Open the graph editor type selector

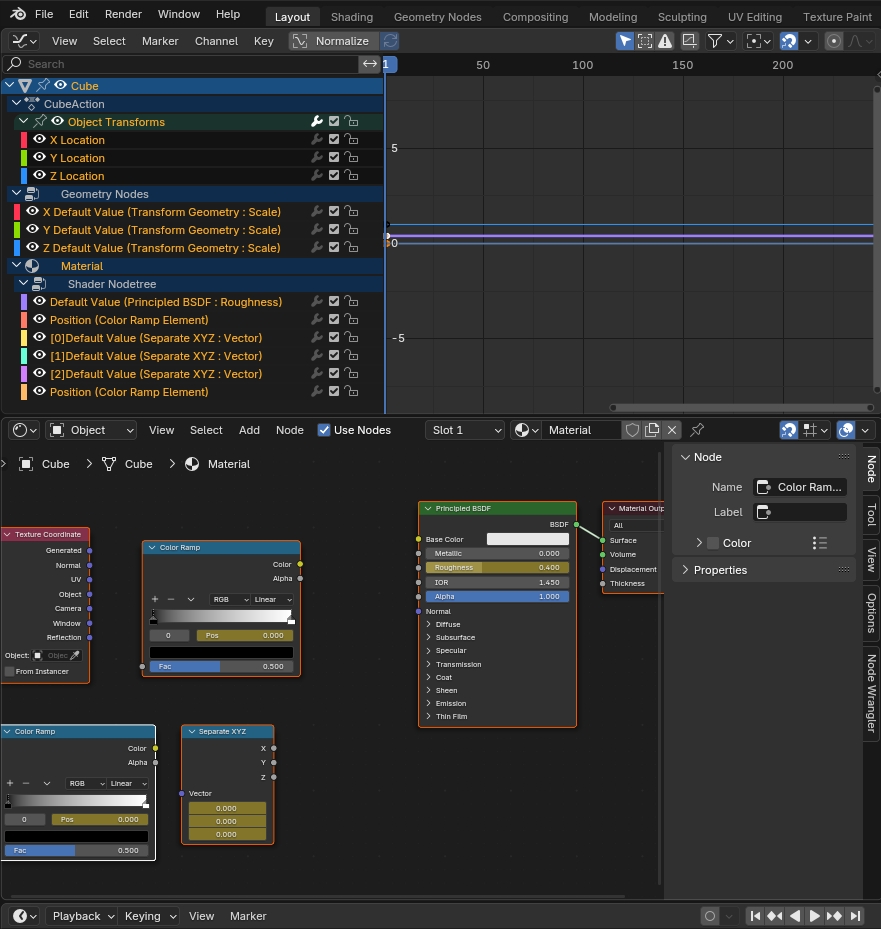point(25,41)
